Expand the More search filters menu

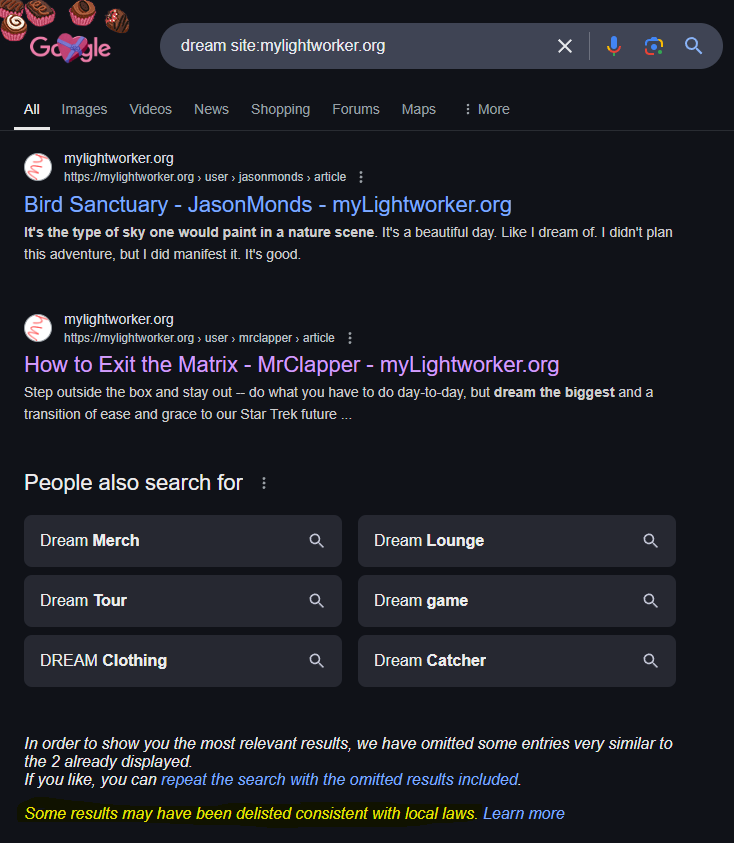point(486,109)
